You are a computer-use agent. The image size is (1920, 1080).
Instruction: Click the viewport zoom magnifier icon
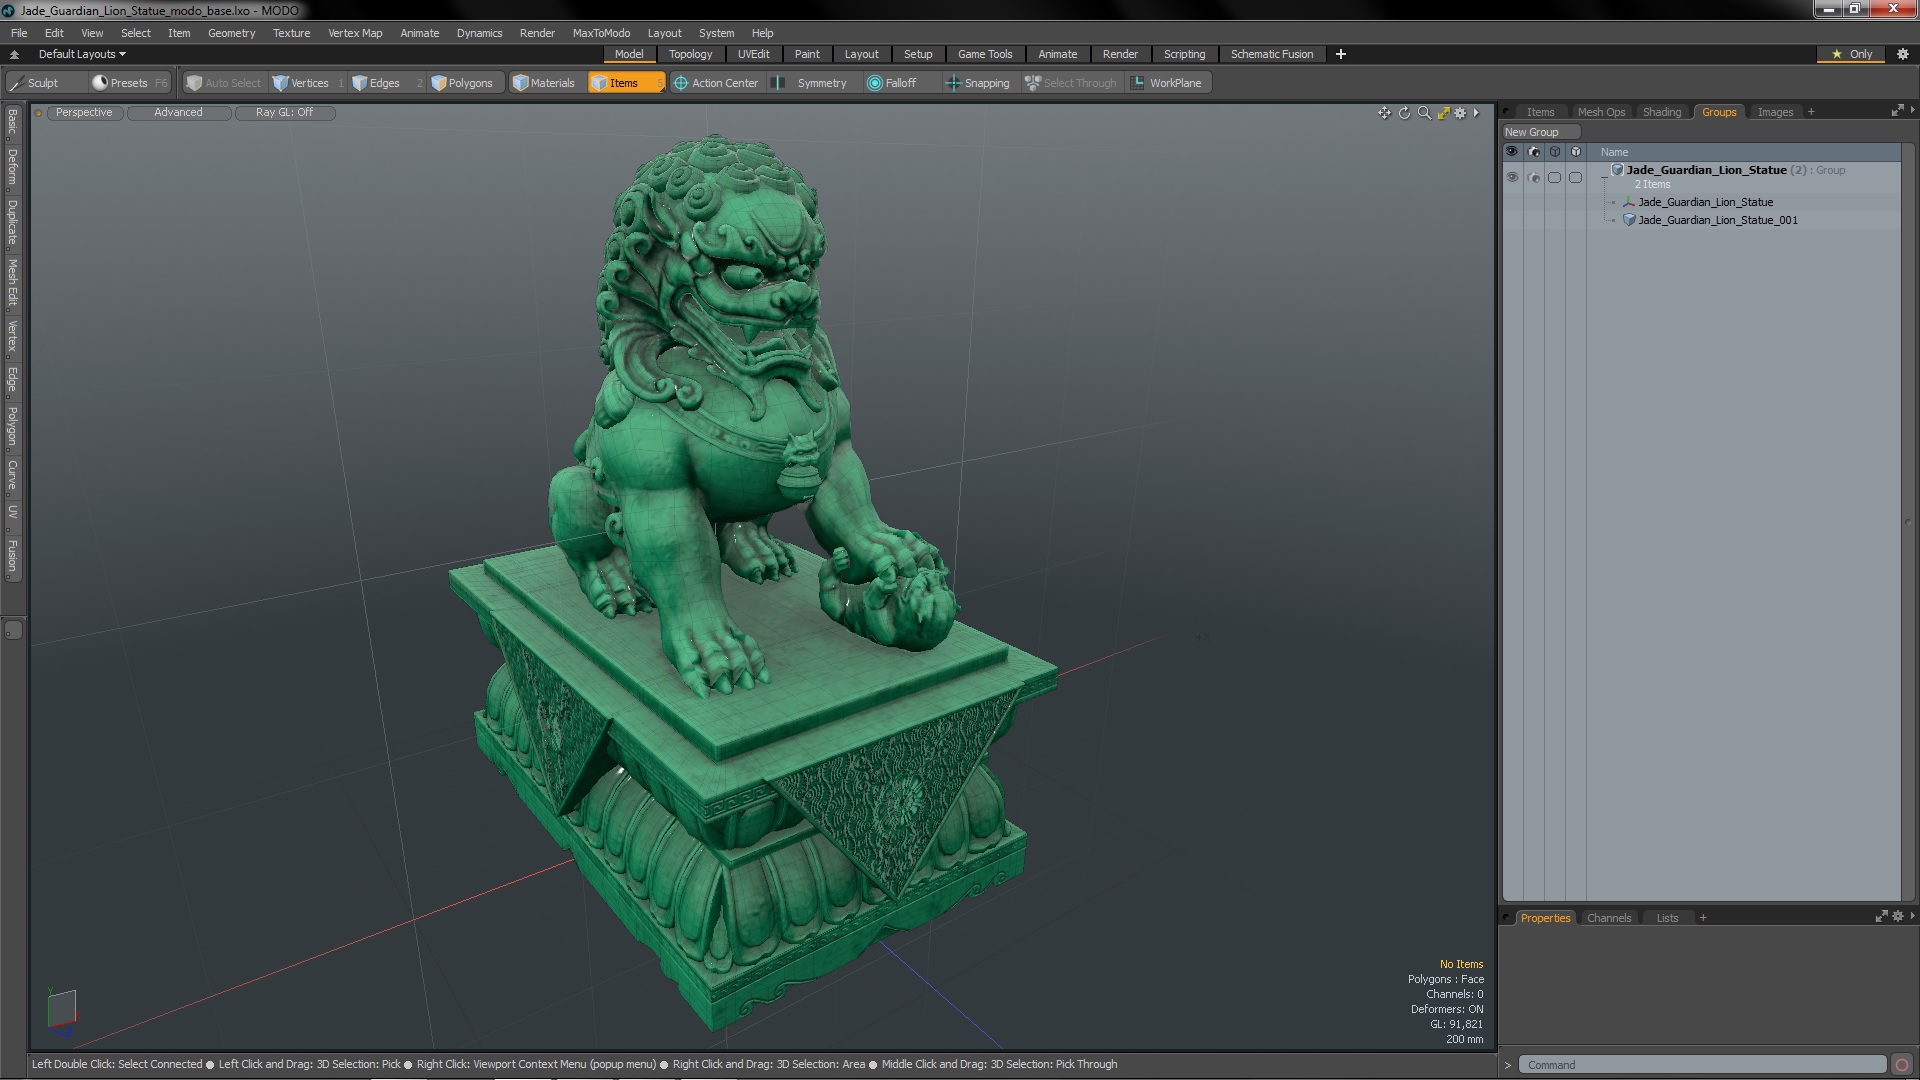pyautogui.click(x=1424, y=113)
